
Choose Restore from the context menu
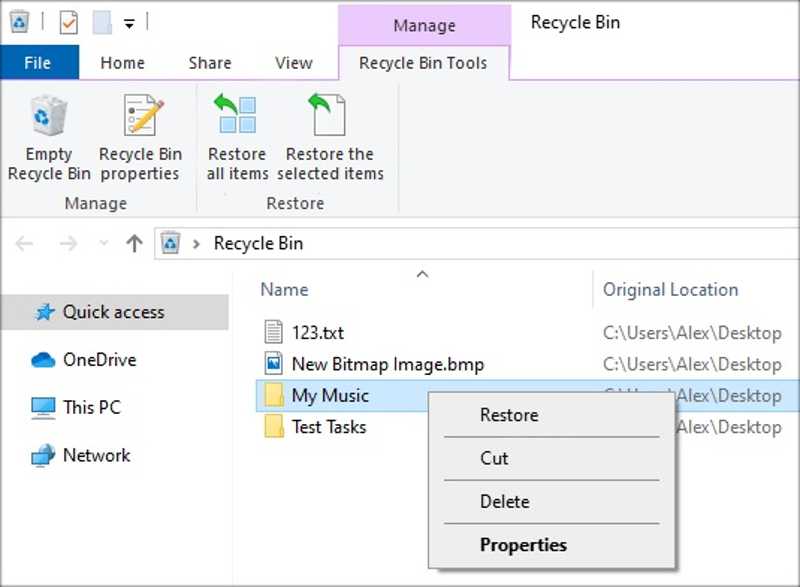point(552,415)
